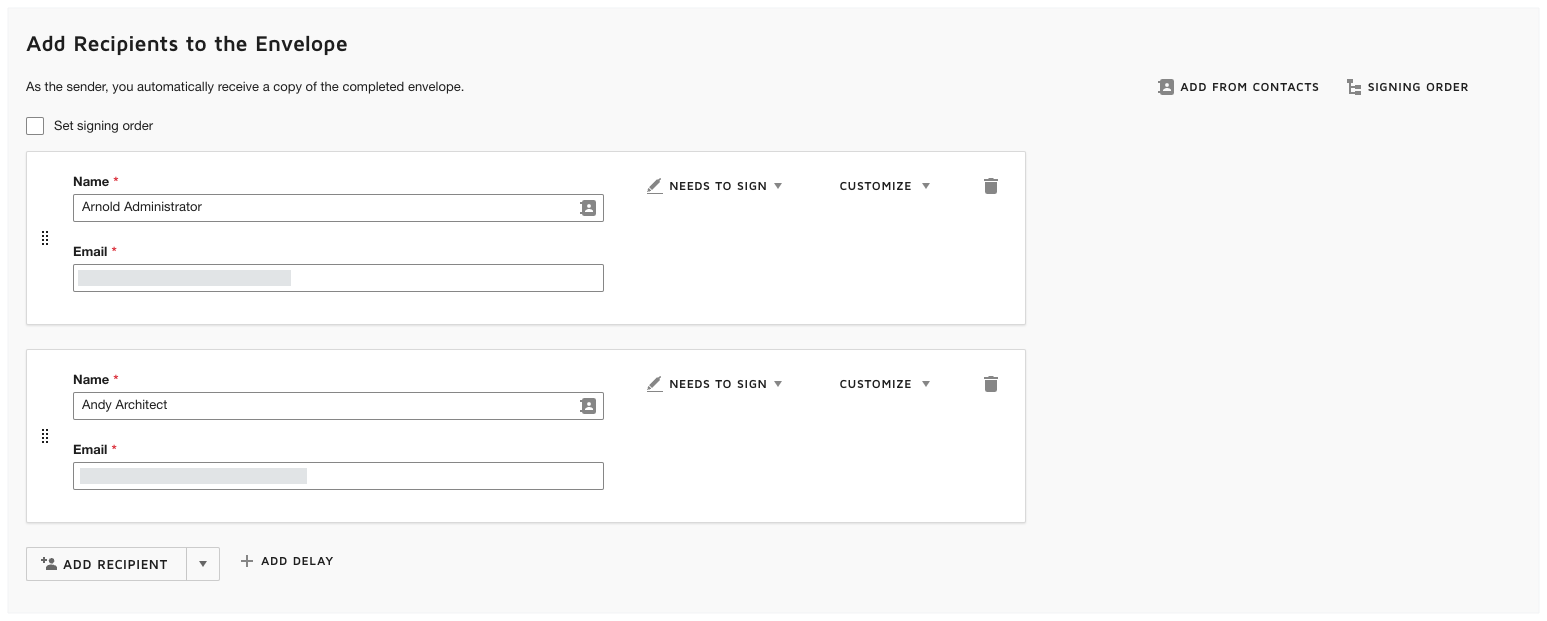This screenshot has height=621, width=1547.
Task: Click the drag handle for Andy Architect's card
Action: [45, 436]
